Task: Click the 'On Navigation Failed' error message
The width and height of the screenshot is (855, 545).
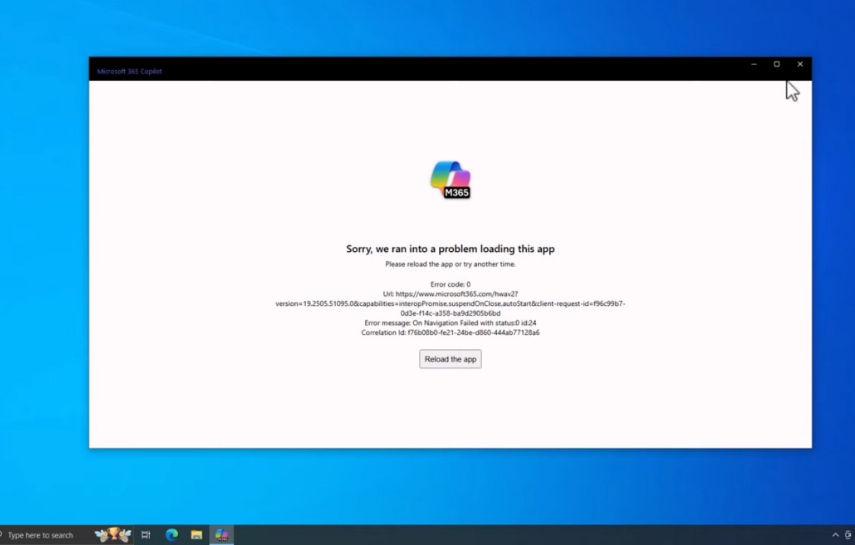Action: tap(450, 323)
